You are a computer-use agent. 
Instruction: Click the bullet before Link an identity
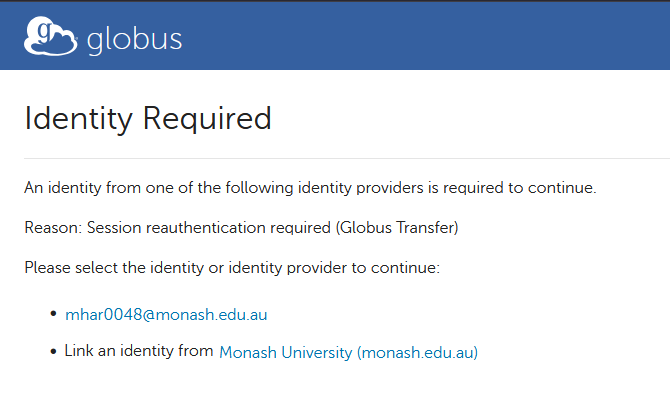pyautogui.click(x=53, y=351)
